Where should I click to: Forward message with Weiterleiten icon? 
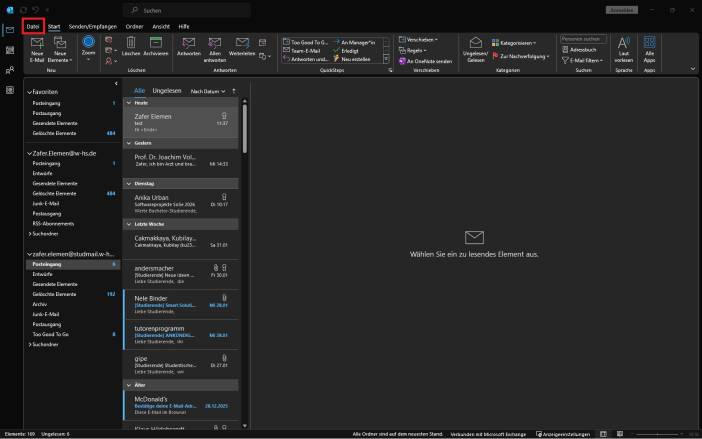pyautogui.click(x=242, y=46)
